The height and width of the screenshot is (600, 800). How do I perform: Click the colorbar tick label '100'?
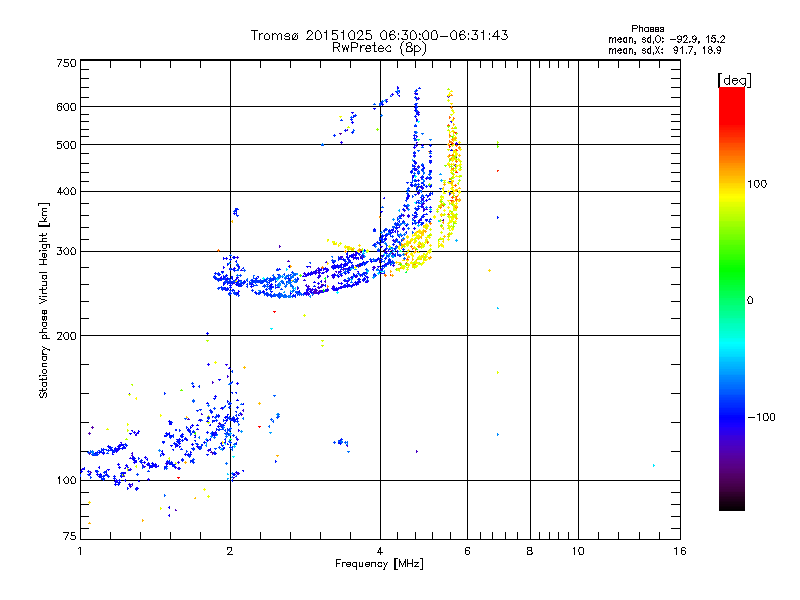(x=757, y=184)
